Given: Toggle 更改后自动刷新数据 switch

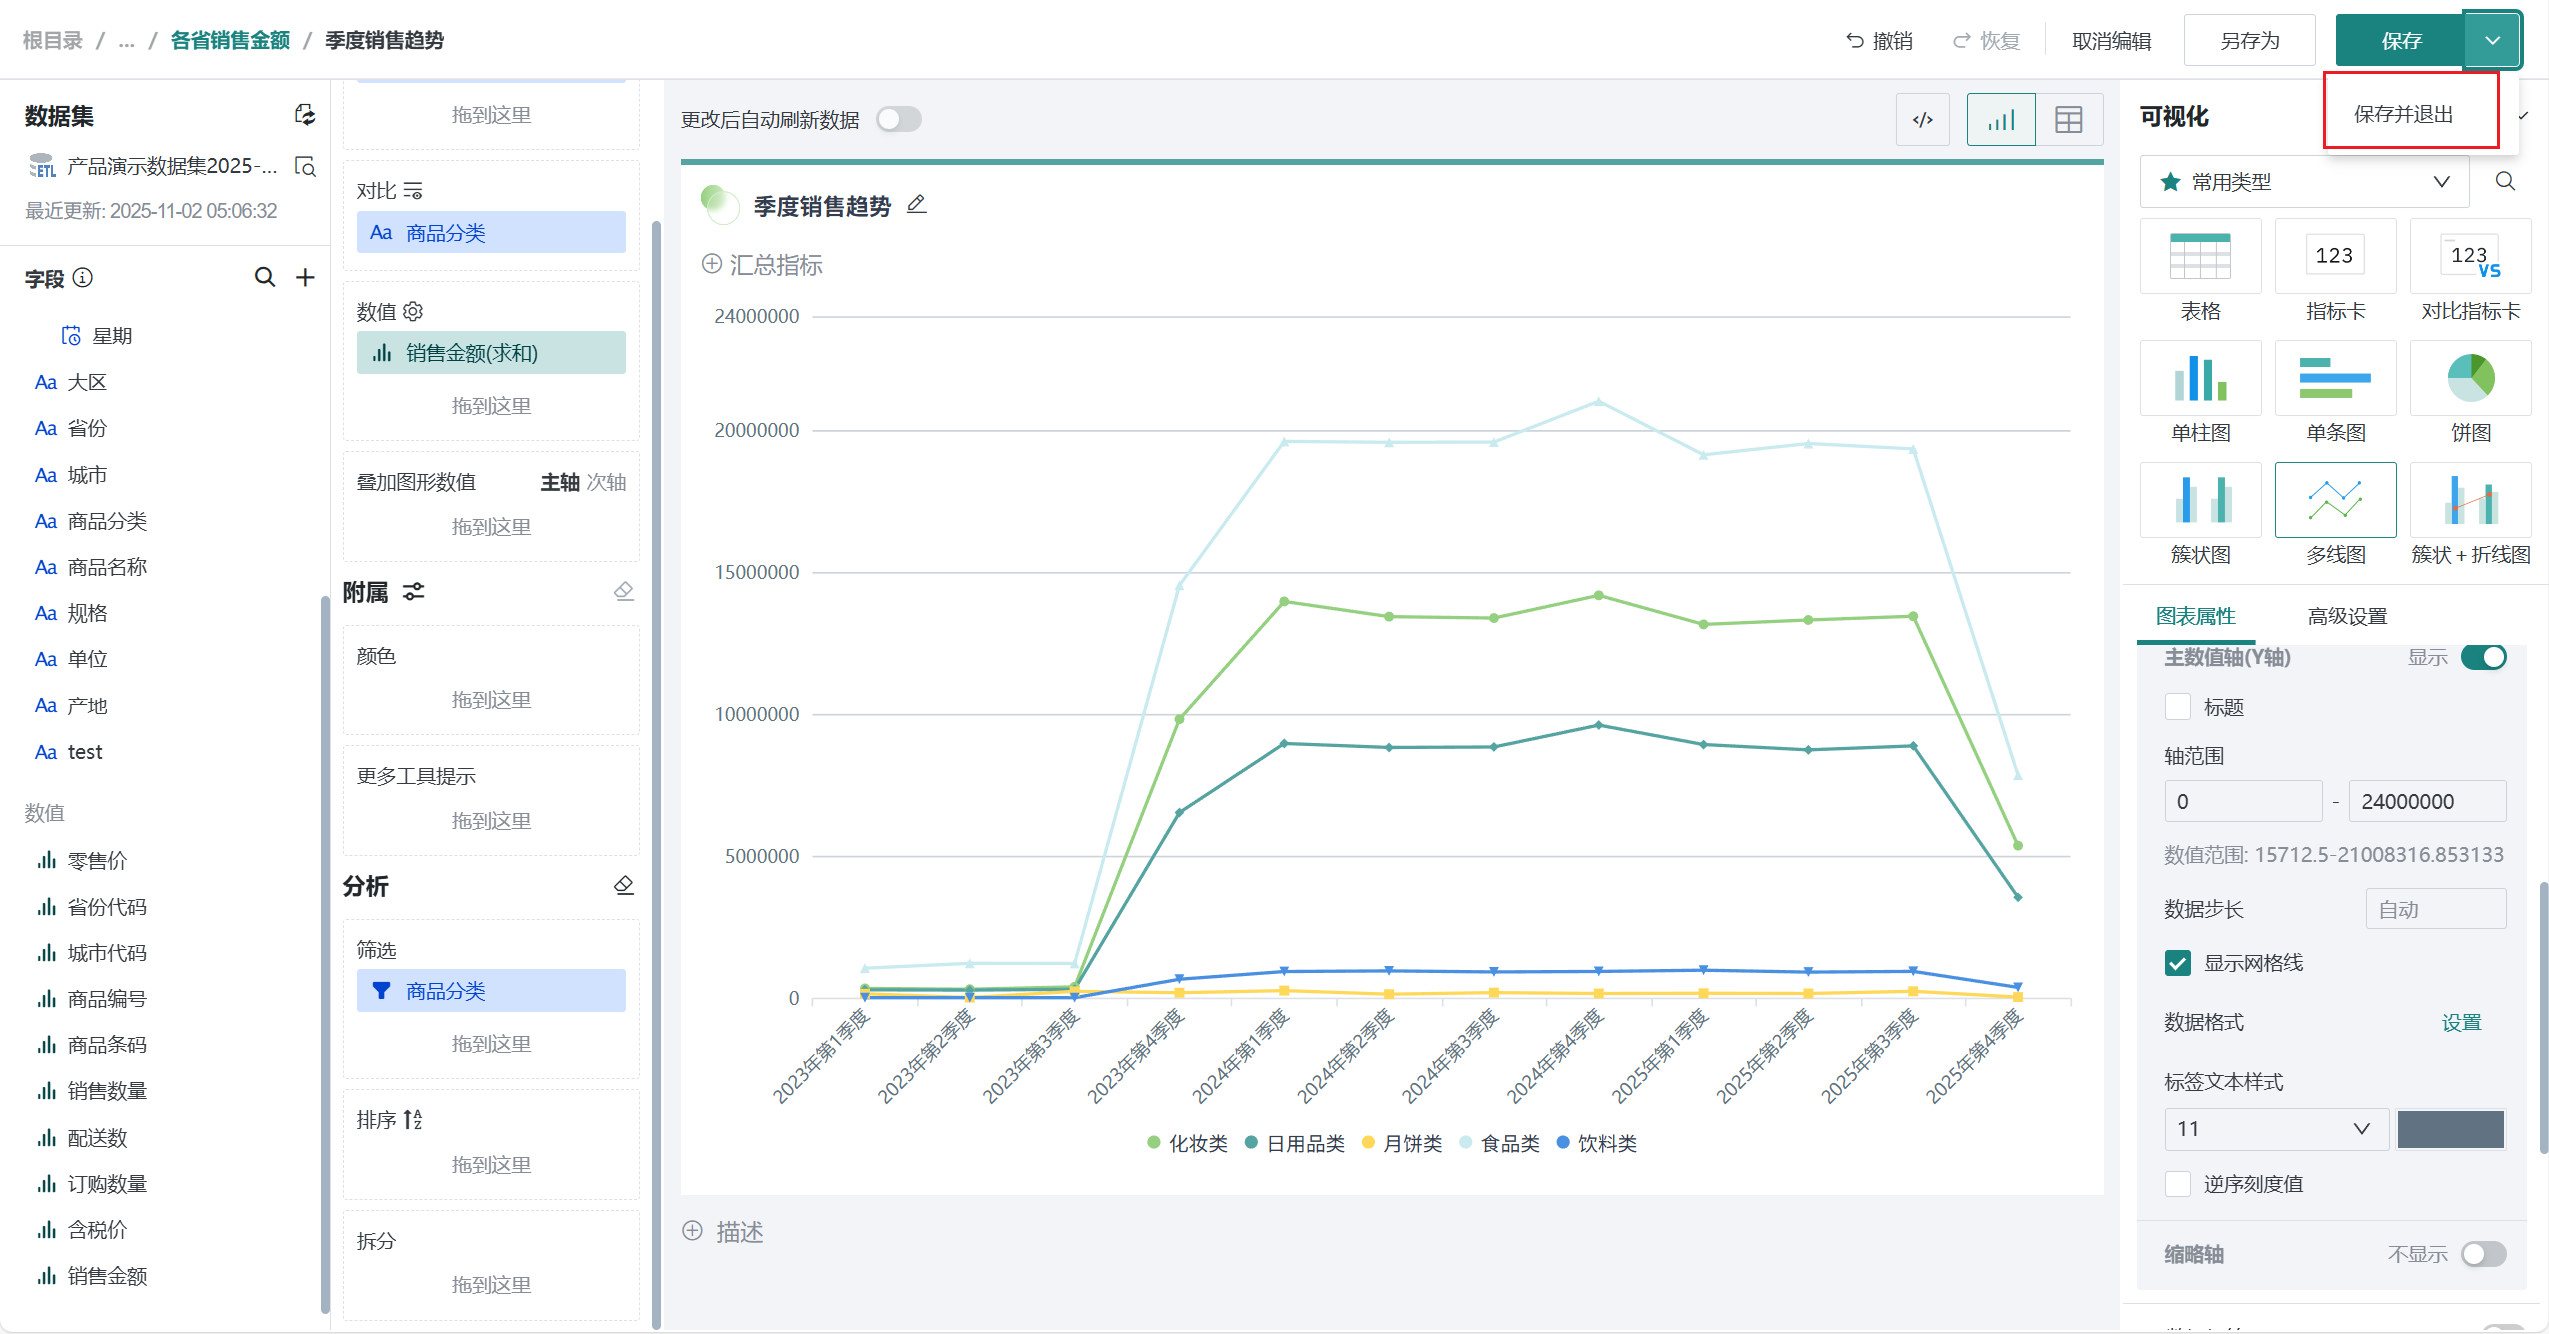Looking at the screenshot, I should (898, 120).
